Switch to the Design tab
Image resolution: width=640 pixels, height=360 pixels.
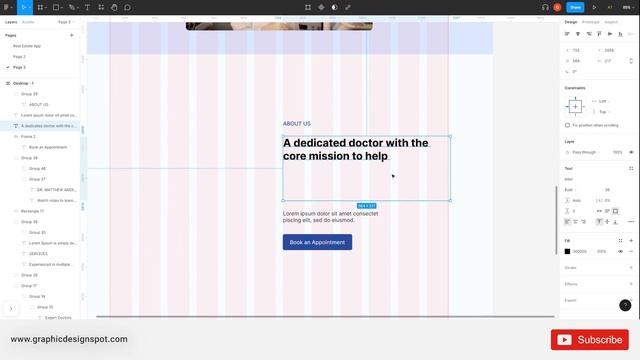[571, 22]
